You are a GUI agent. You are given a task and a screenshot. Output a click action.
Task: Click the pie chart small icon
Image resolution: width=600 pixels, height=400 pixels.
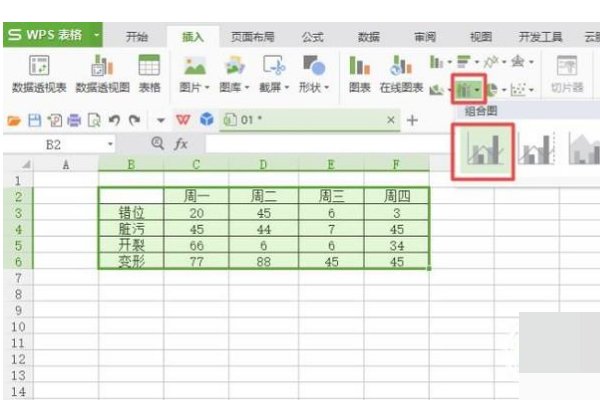click(491, 90)
